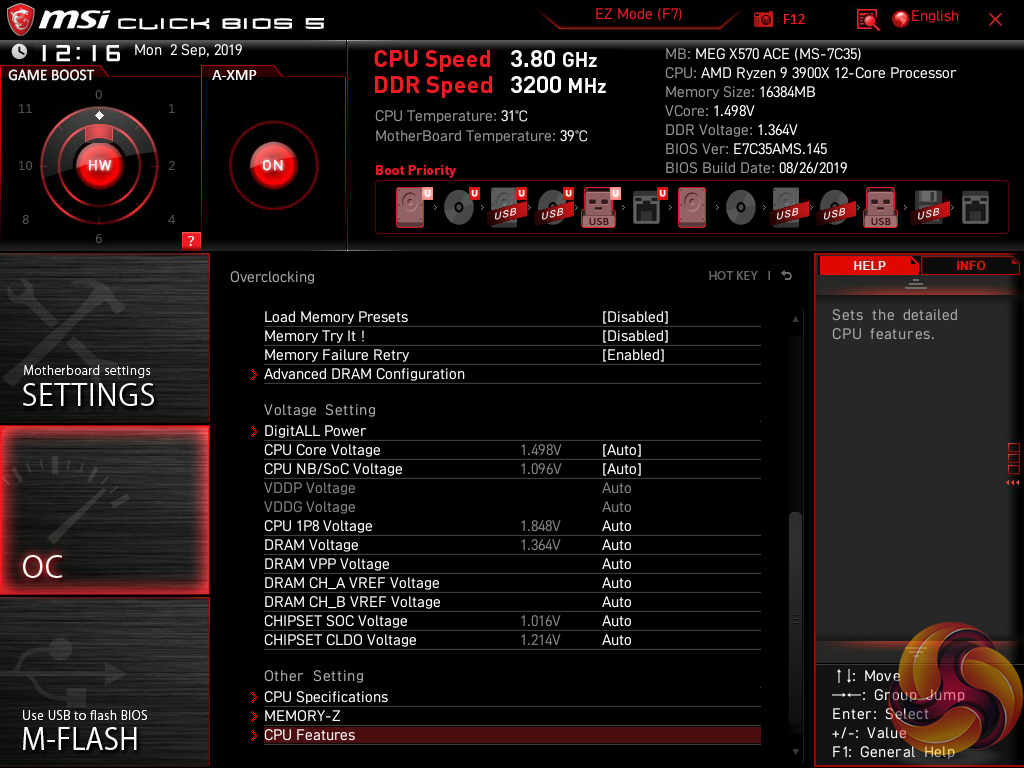The width and height of the screenshot is (1024, 768).
Task: Click the greyed VDDP Voltage row
Action: click(x=512, y=488)
